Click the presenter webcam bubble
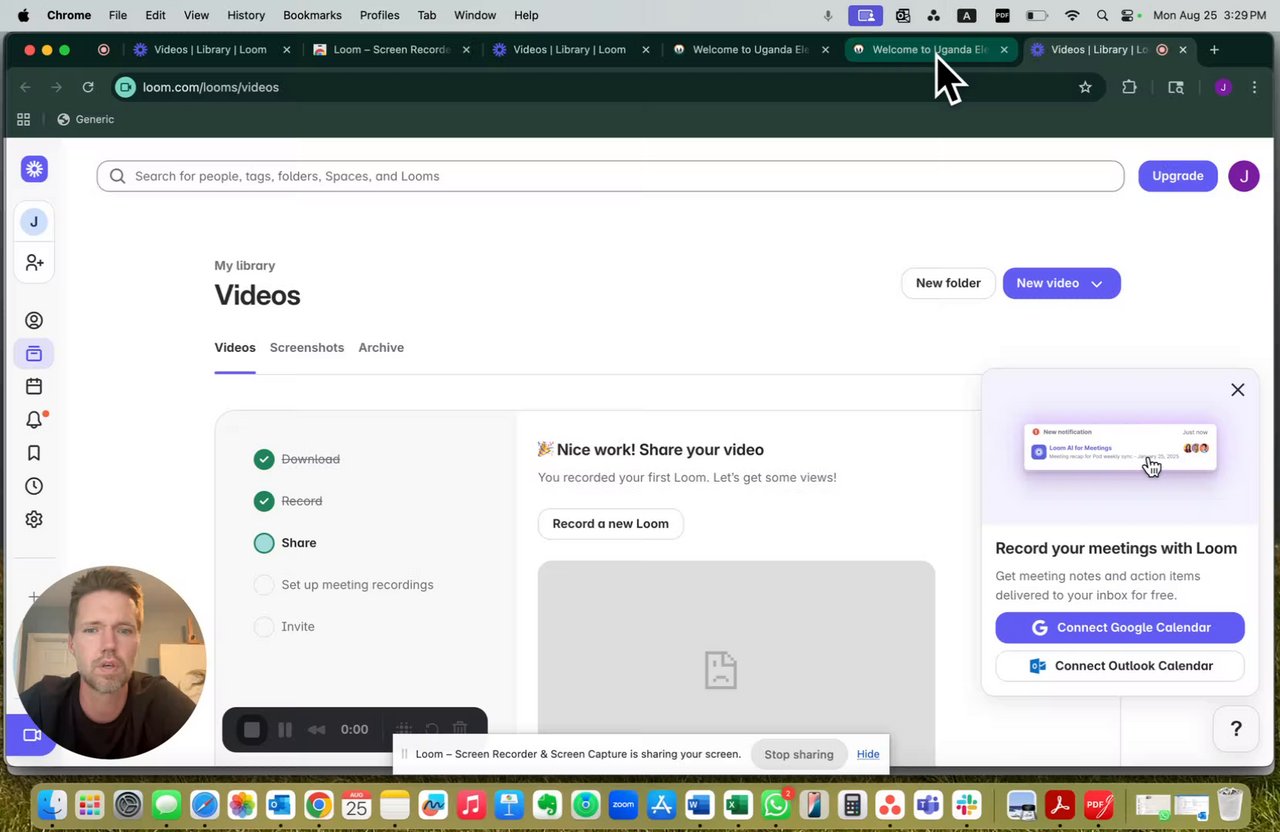Screen dimensions: 1280x832 coord(110,662)
